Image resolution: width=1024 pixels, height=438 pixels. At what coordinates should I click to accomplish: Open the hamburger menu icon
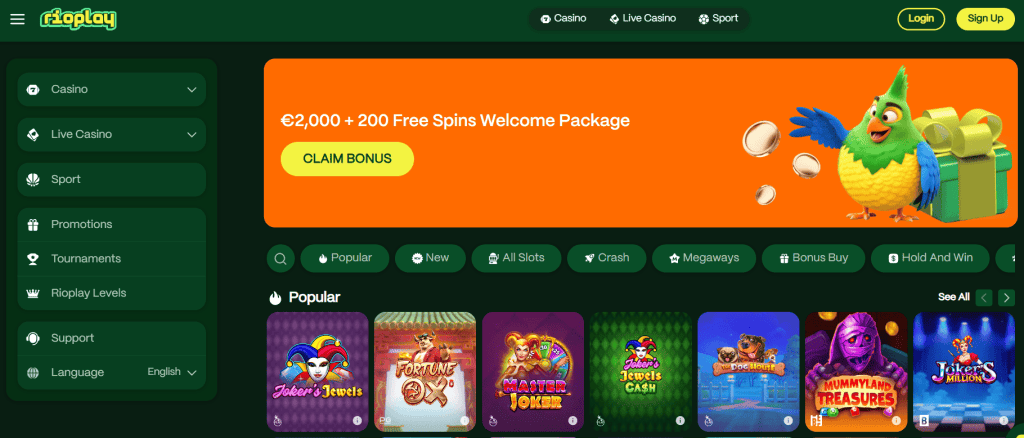point(18,19)
